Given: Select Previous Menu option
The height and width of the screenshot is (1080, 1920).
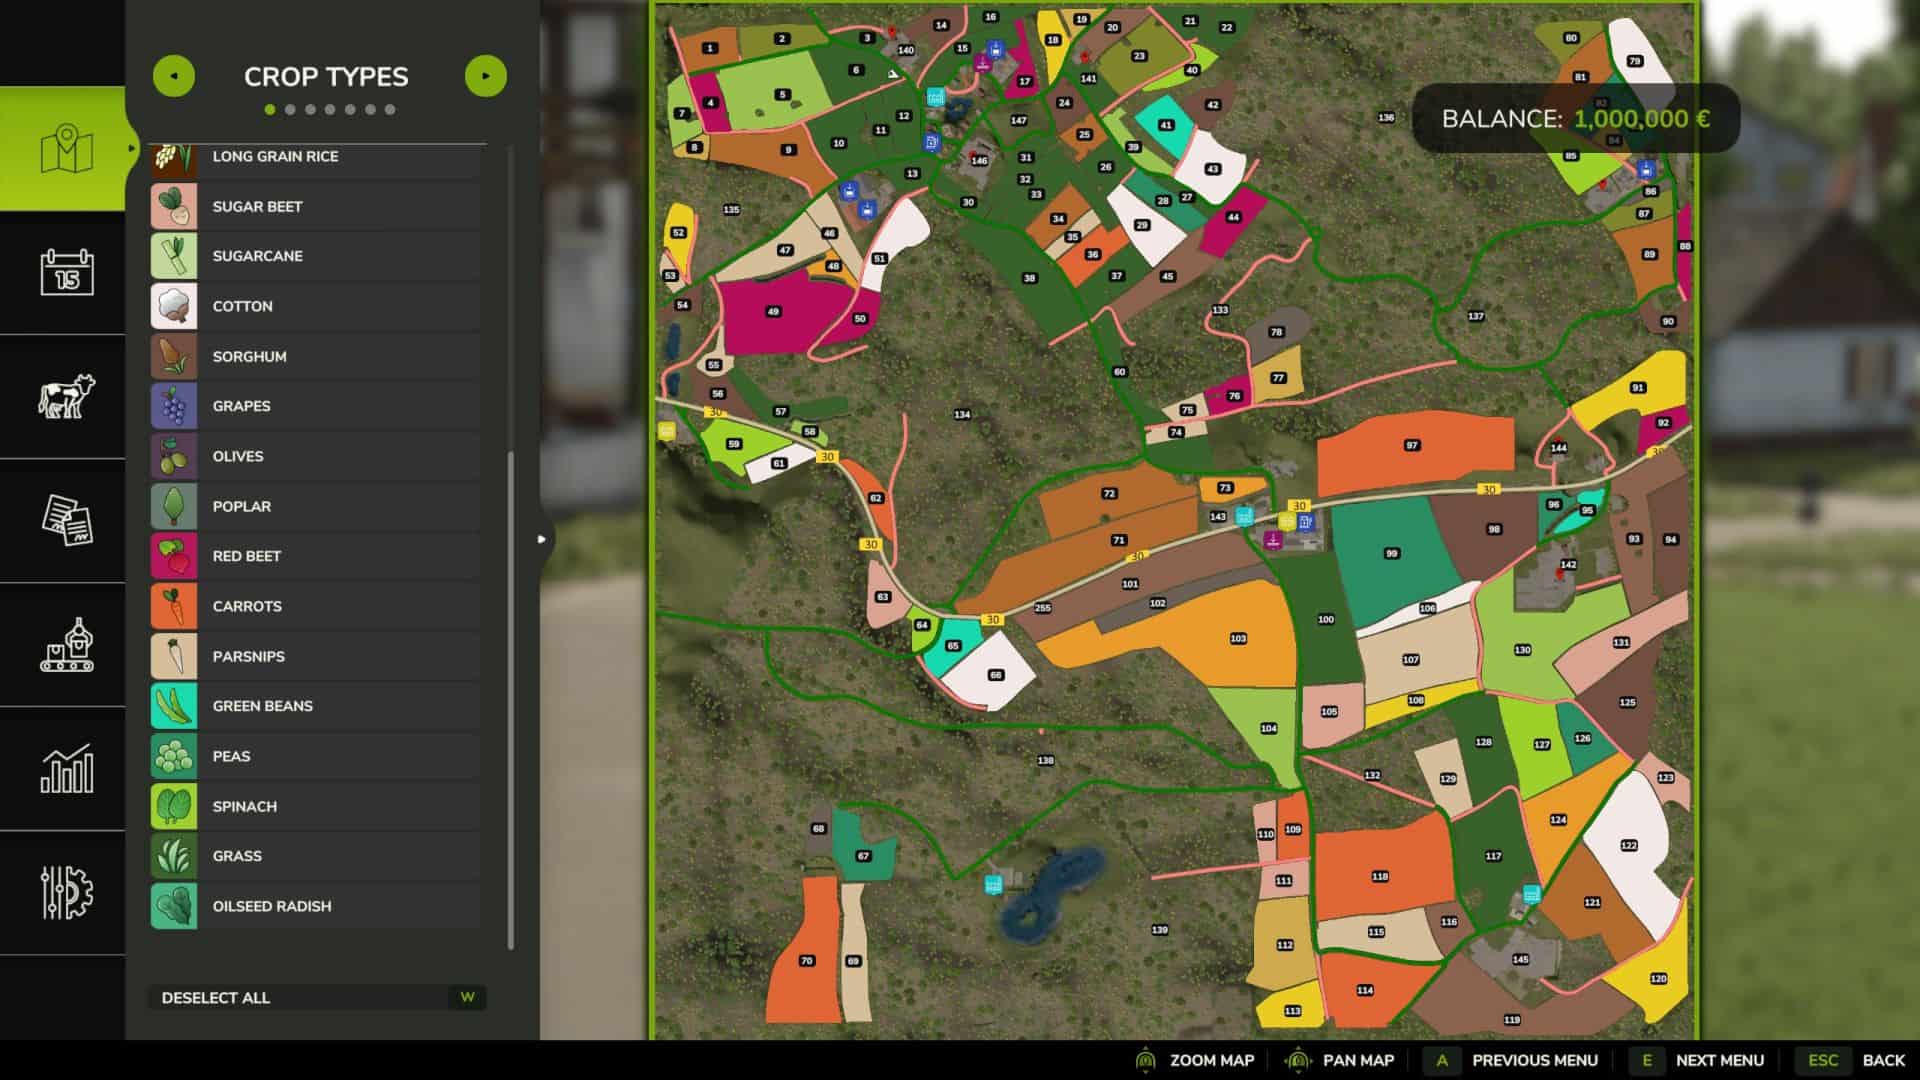Looking at the screenshot, I should click(1534, 1060).
